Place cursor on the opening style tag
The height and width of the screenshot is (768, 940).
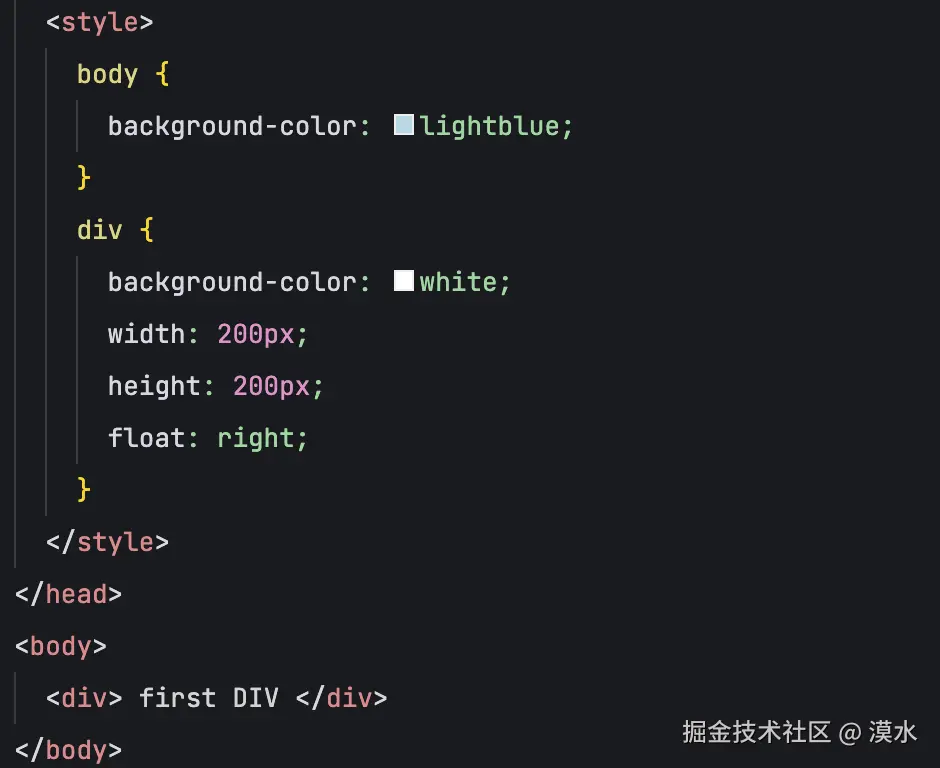[100, 23]
